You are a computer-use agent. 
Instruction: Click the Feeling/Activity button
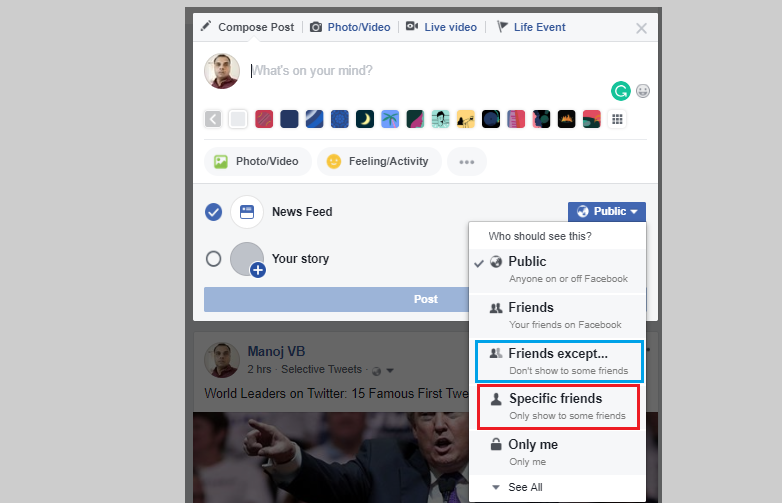tap(378, 161)
